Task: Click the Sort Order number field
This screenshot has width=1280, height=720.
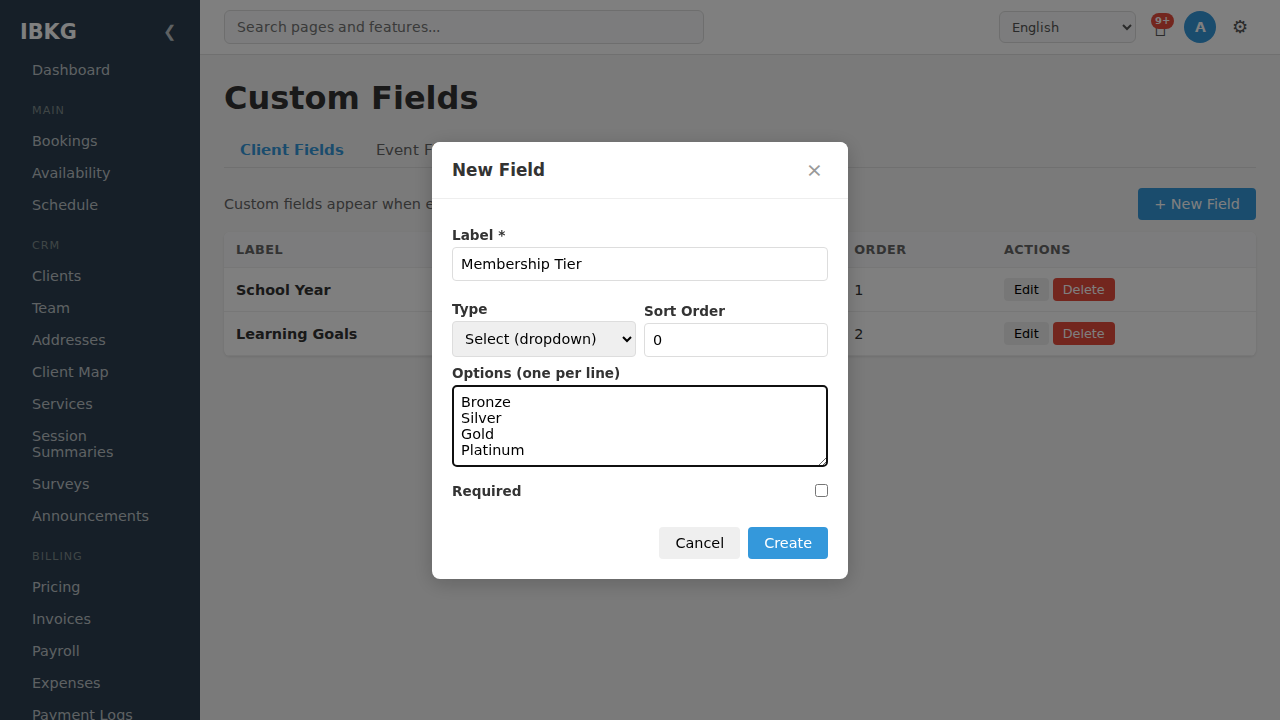Action: (x=736, y=340)
